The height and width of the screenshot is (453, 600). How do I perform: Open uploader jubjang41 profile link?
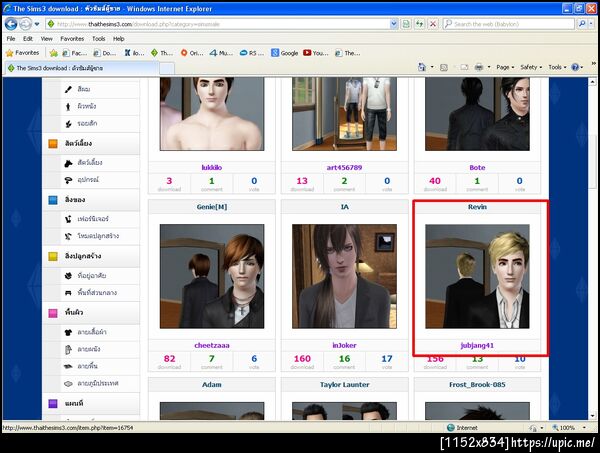(x=477, y=345)
